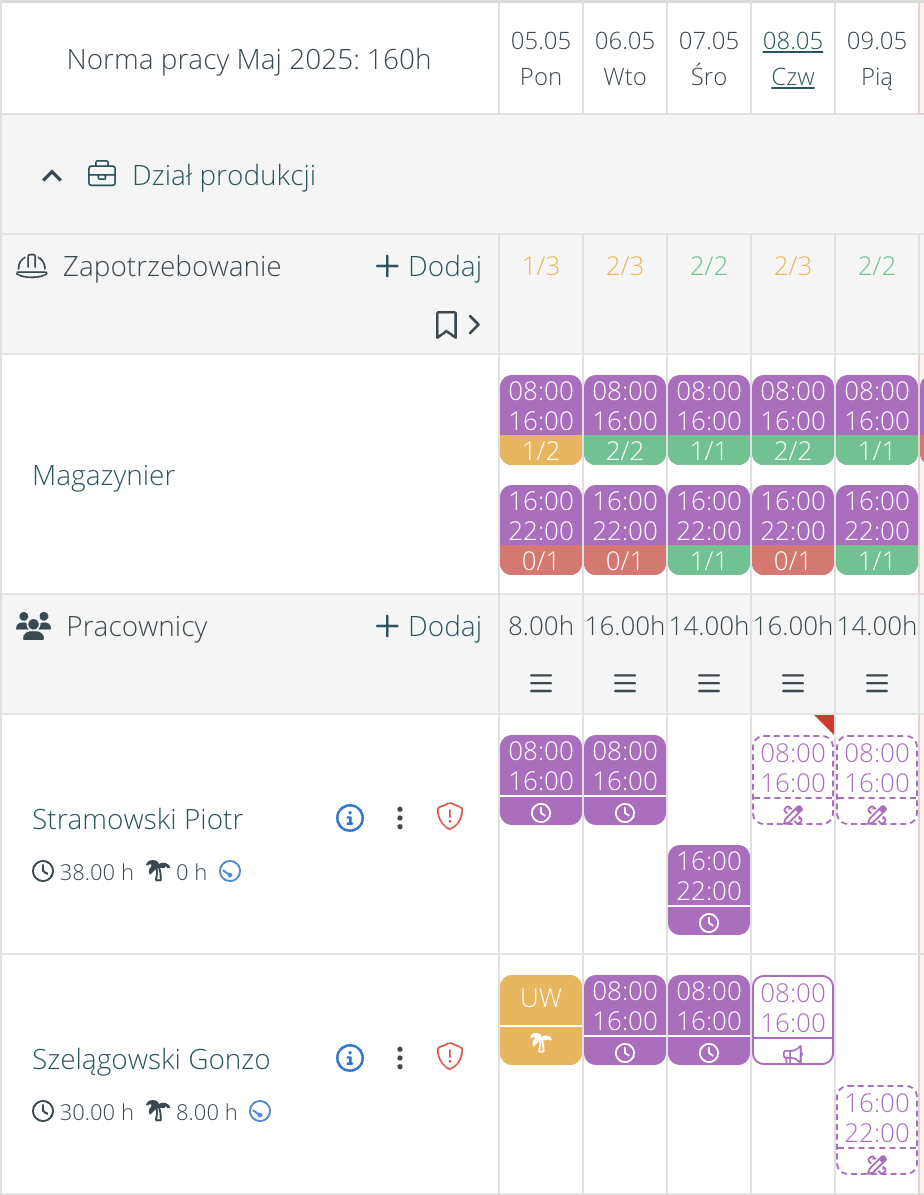The width and height of the screenshot is (924, 1195).
Task: Click the clock icon on Monday's 08:00-16:00 shift
Action: pos(540,813)
